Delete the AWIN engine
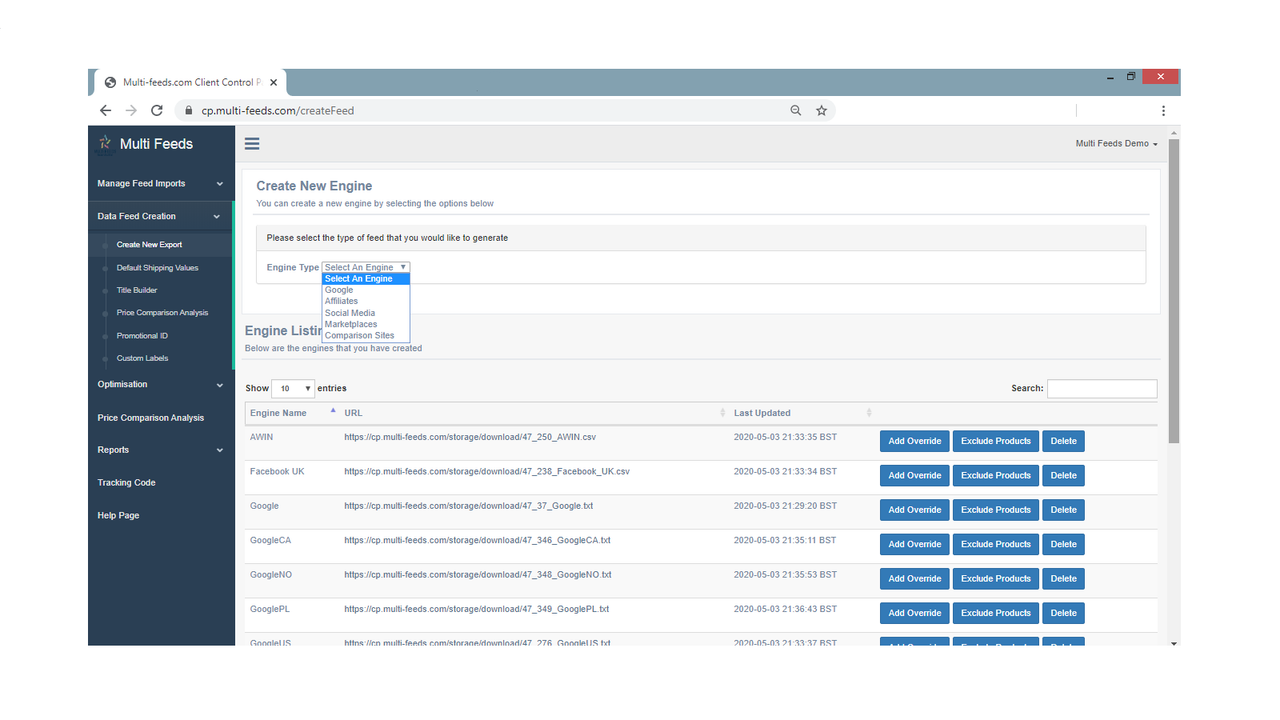This screenshot has height=720, width=1280. pos(1063,440)
